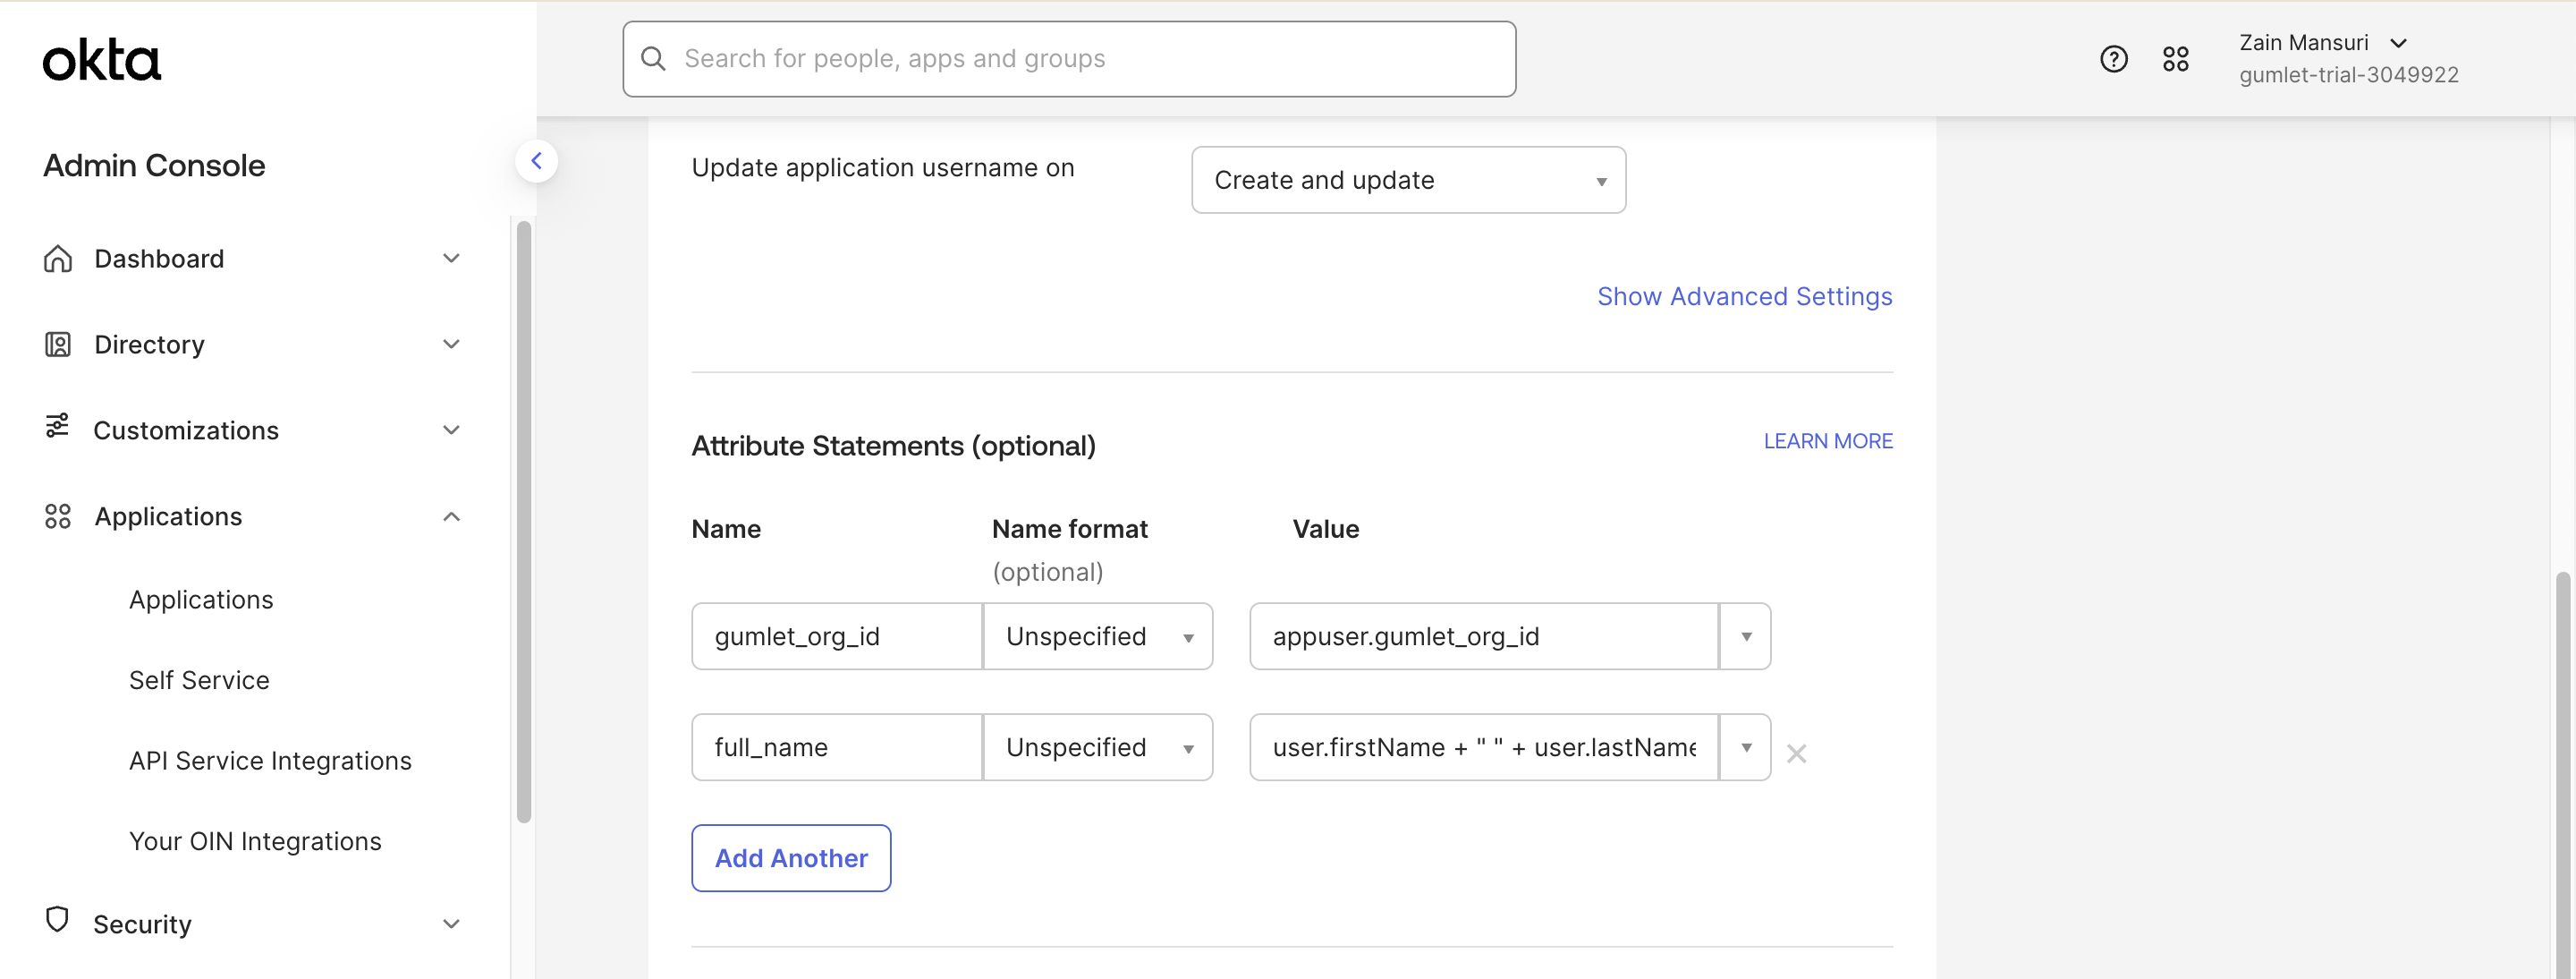Screen dimensions: 2576x979
Task: Click the gumlet-trial-3049922 org label
Action: (x=2348, y=75)
